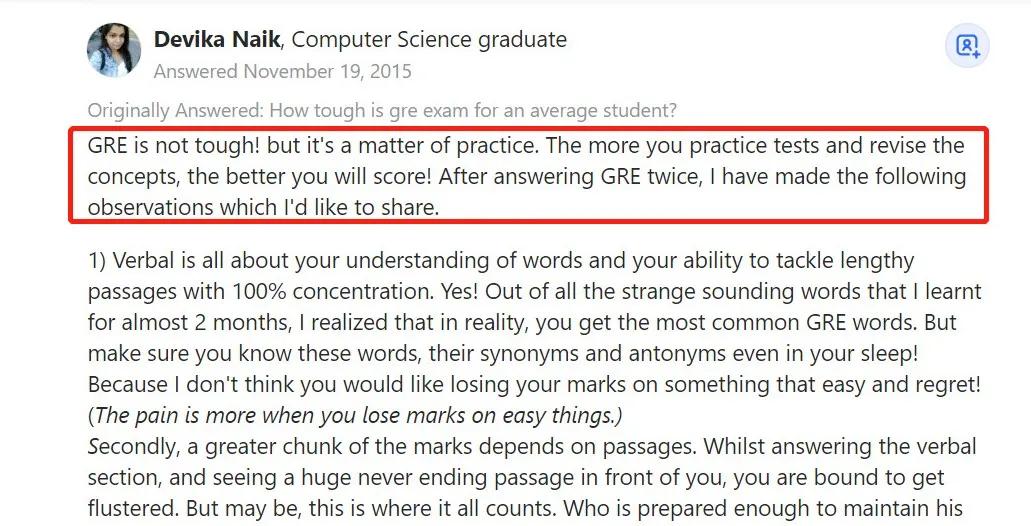The width and height of the screenshot is (1031, 526).
Task: Open Devika Naik's profile picture
Action: (114, 50)
